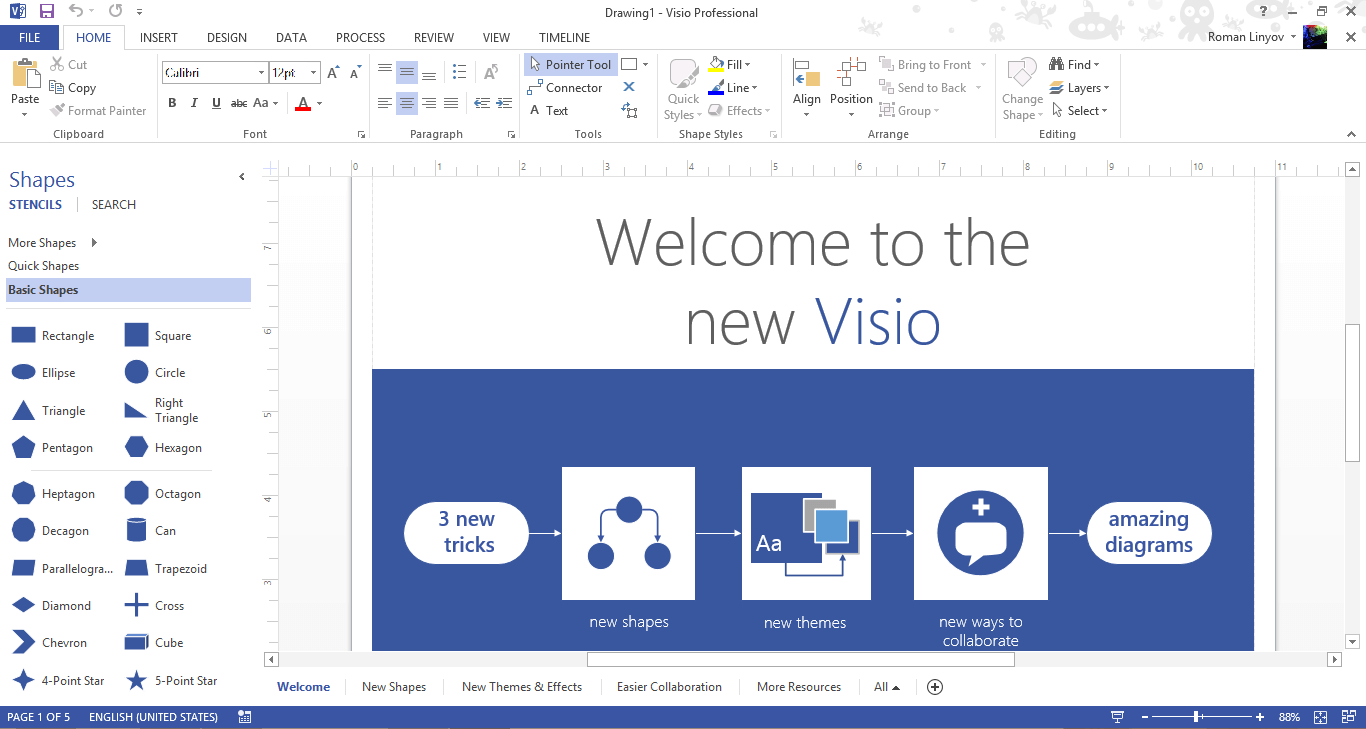Click the bullets list icon
The image size is (1366, 729).
(459, 72)
